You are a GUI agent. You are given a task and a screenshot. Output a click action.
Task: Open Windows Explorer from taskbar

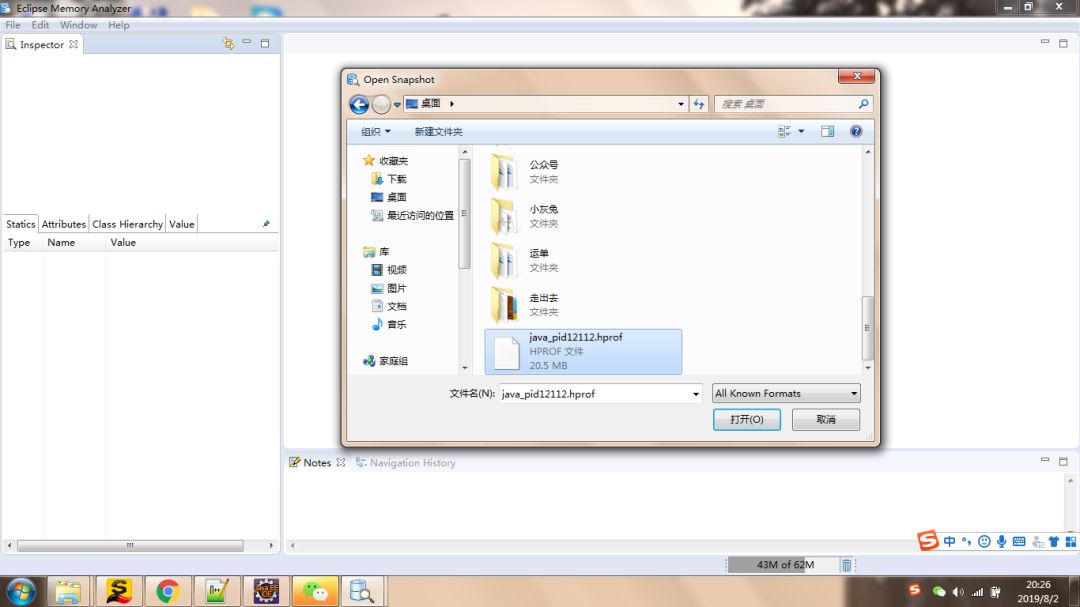[x=68, y=591]
